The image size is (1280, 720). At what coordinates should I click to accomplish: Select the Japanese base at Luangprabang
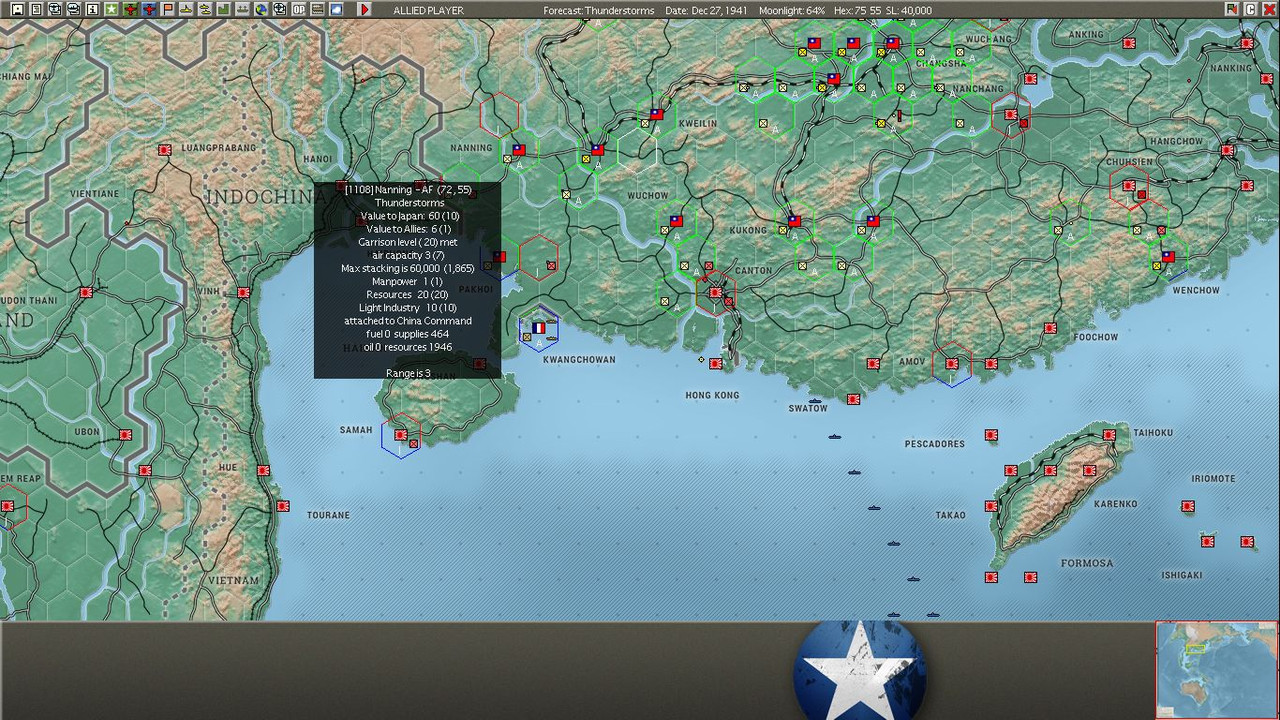[165, 150]
